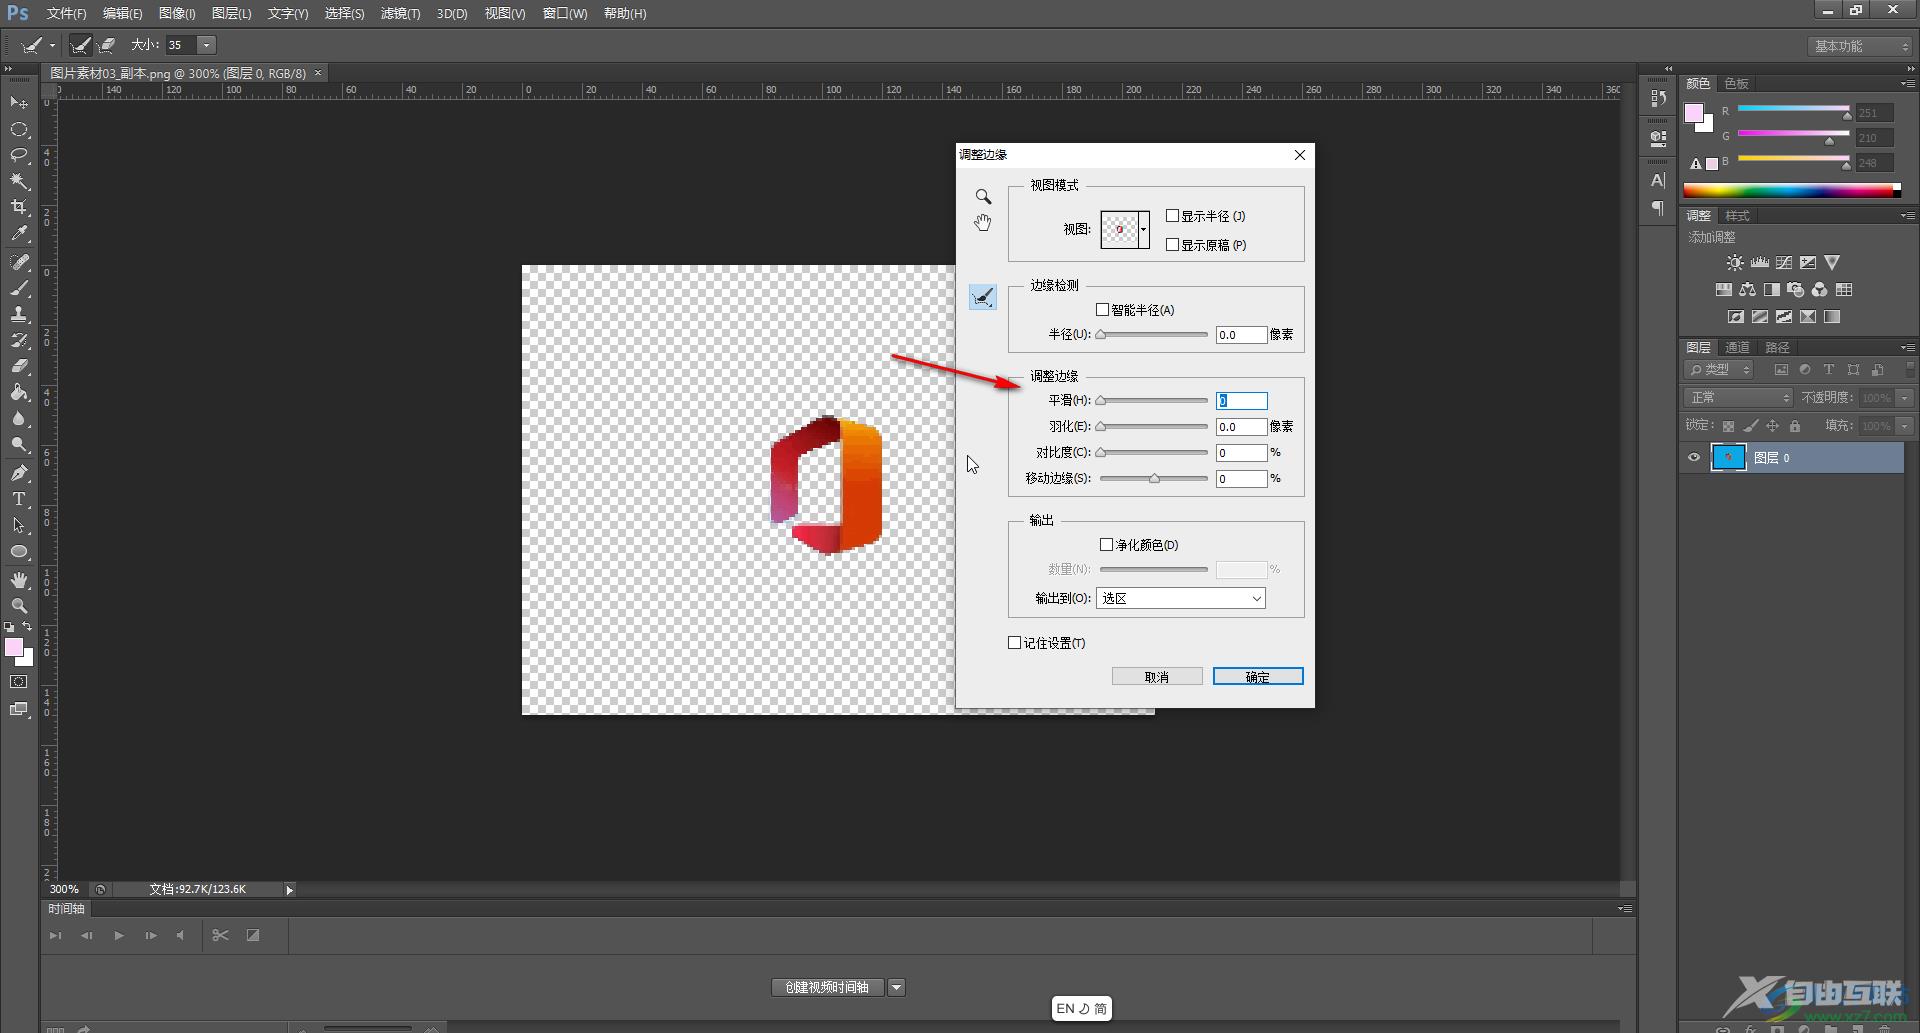Screen dimensions: 1920x1033
Task: Open the tool preset picker dropdown
Action: pyautogui.click(x=52, y=45)
